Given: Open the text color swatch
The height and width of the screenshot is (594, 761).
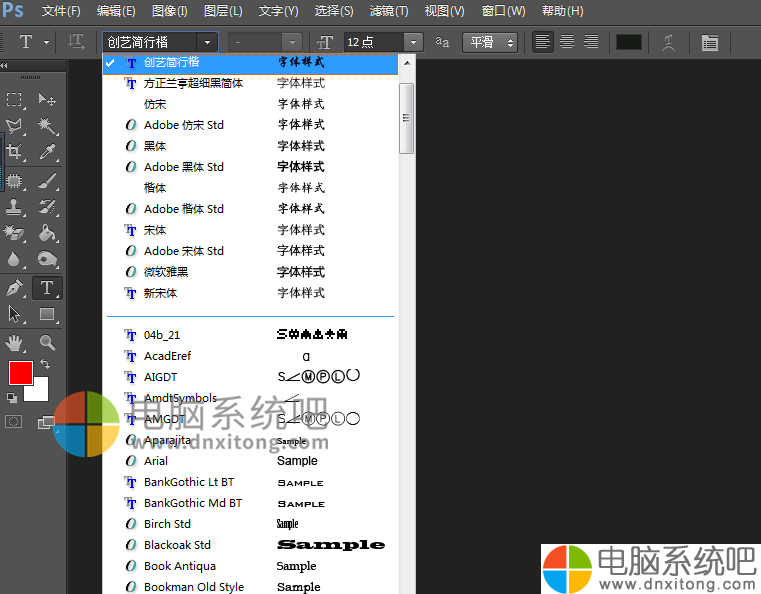Looking at the screenshot, I should click(x=629, y=42).
